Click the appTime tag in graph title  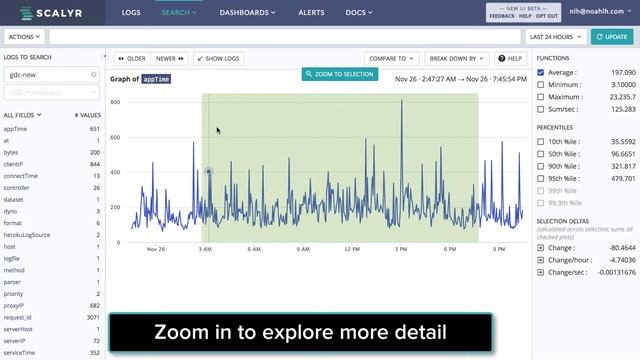[156, 79]
